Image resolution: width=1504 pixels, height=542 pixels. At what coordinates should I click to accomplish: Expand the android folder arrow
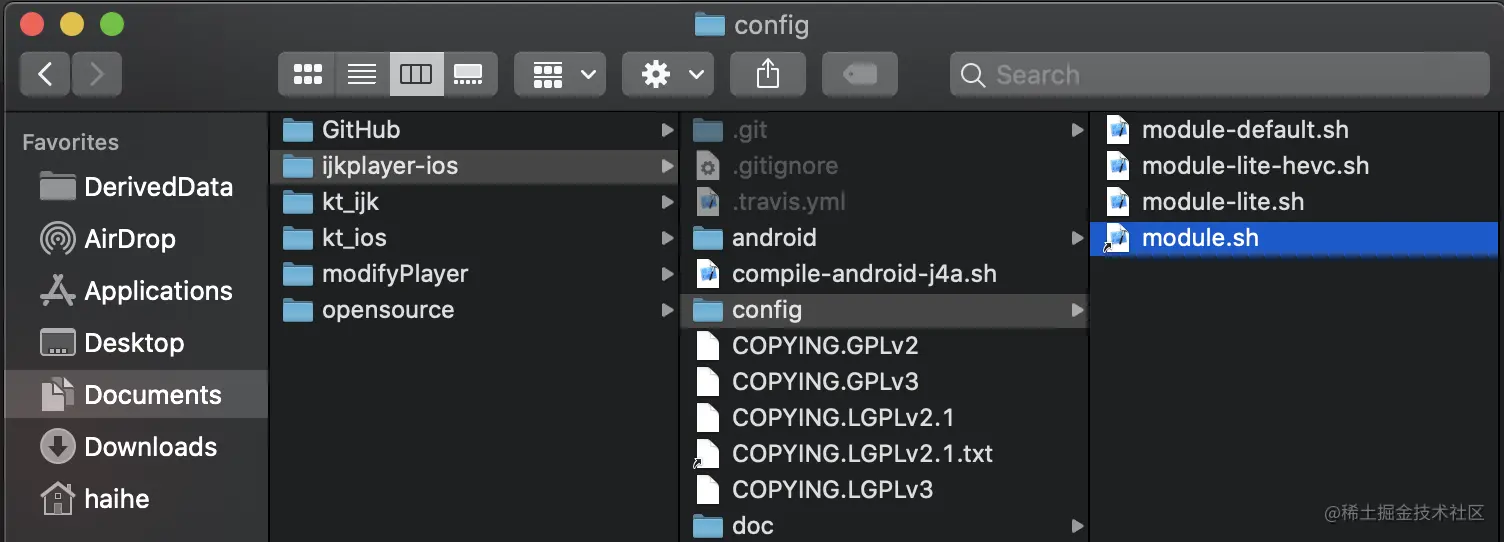pos(1077,238)
